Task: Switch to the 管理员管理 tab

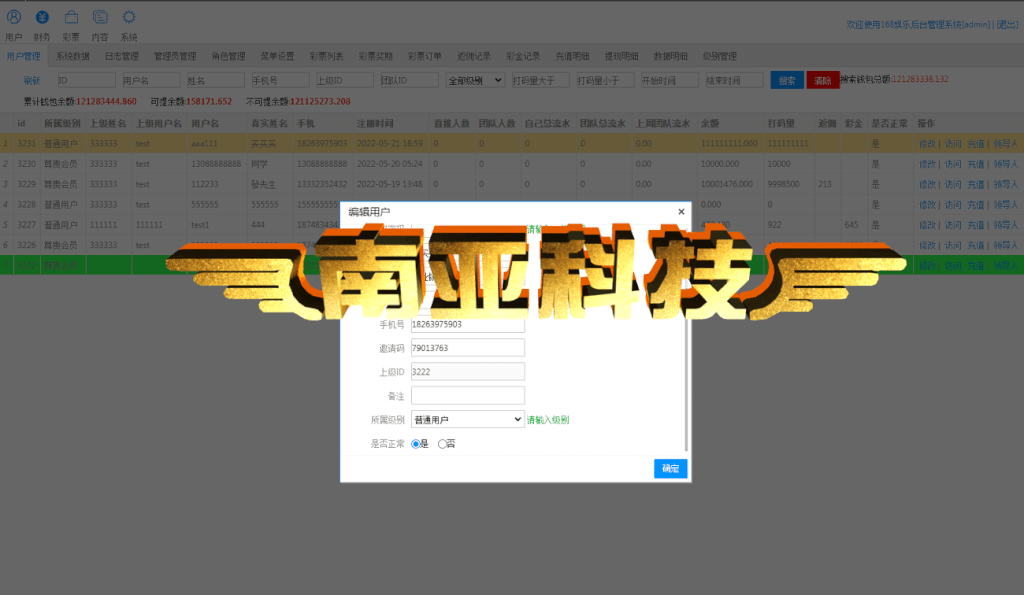Action: click(175, 56)
